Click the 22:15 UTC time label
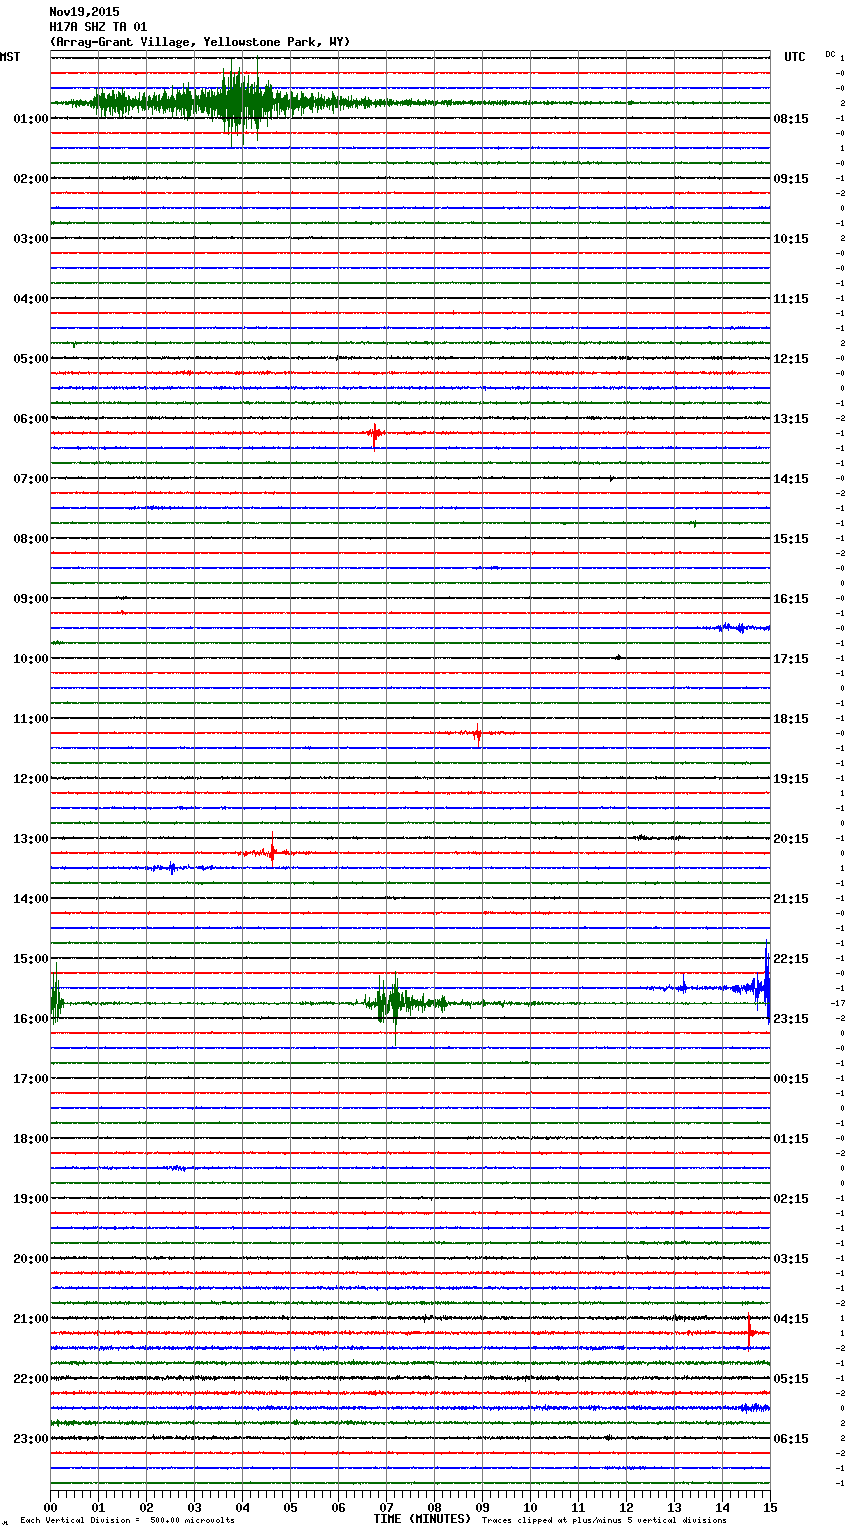Image resolution: width=850 pixels, height=1534 pixels. tap(791, 959)
